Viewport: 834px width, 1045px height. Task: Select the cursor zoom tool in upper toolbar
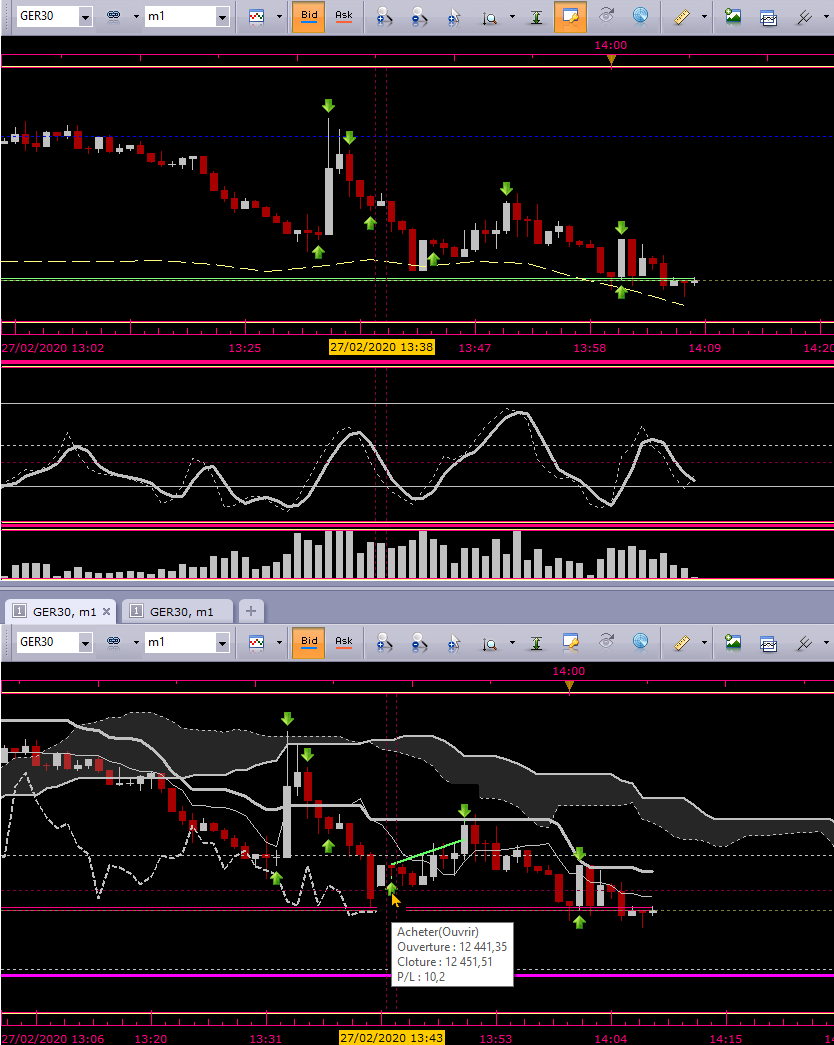click(x=454, y=17)
